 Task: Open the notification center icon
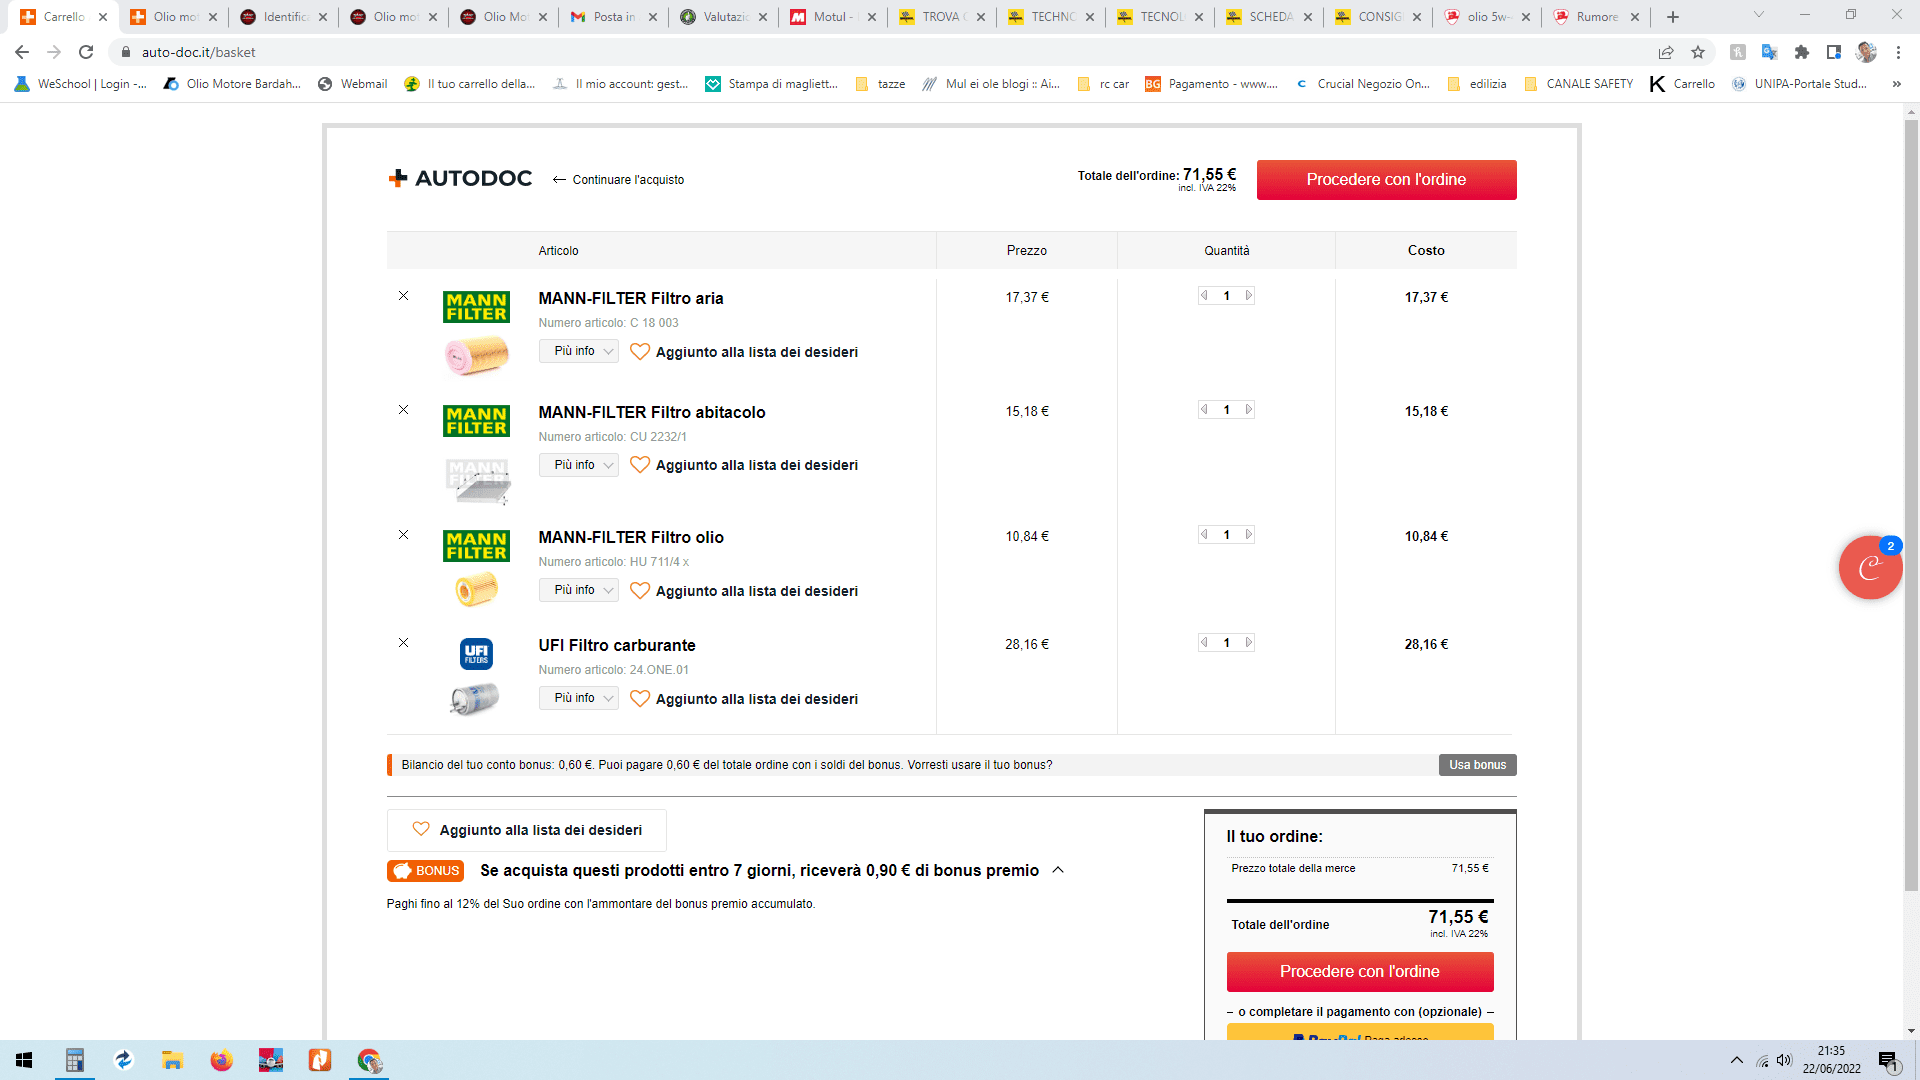tap(1888, 1060)
